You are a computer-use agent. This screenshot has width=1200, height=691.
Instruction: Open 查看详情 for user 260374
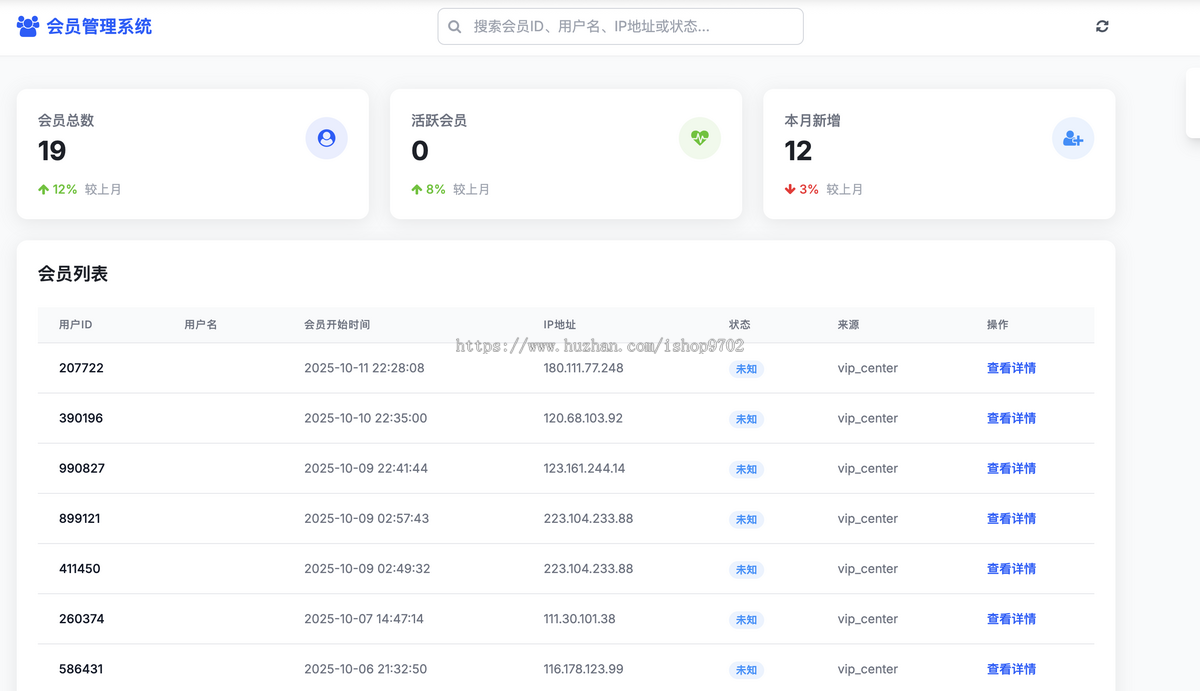pos(1011,619)
